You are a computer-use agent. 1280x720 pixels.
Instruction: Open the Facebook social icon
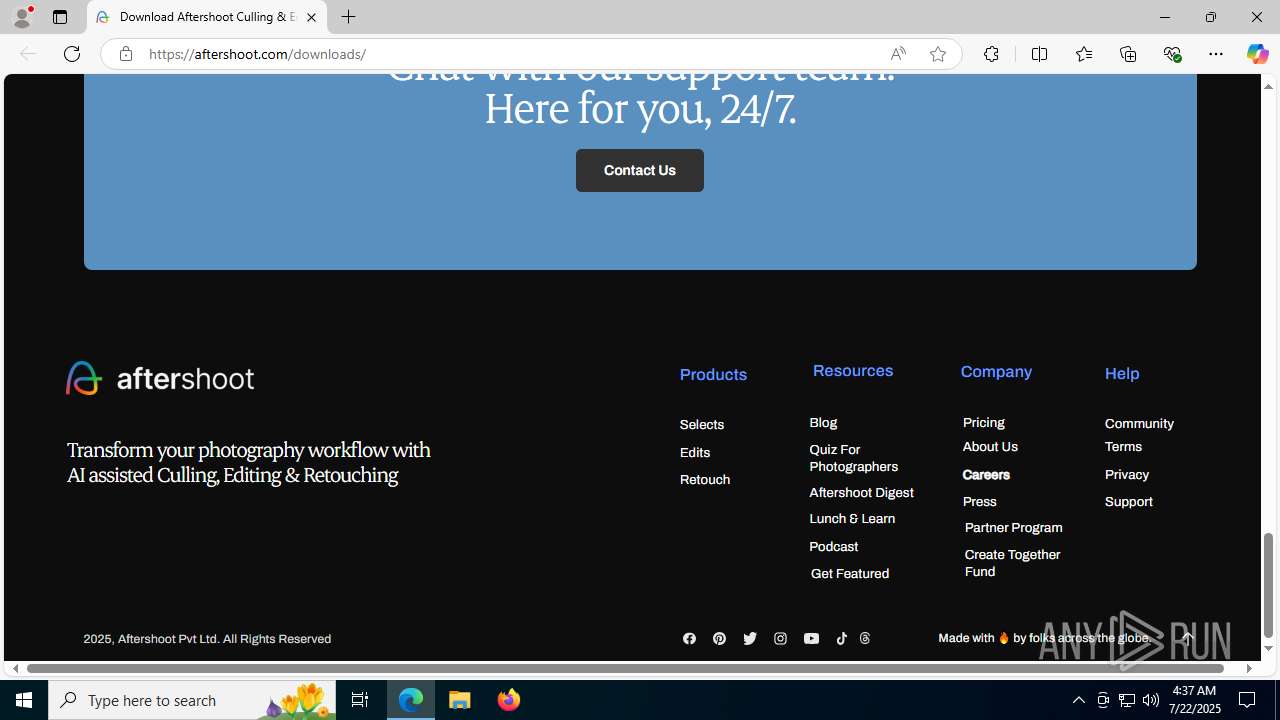click(689, 639)
